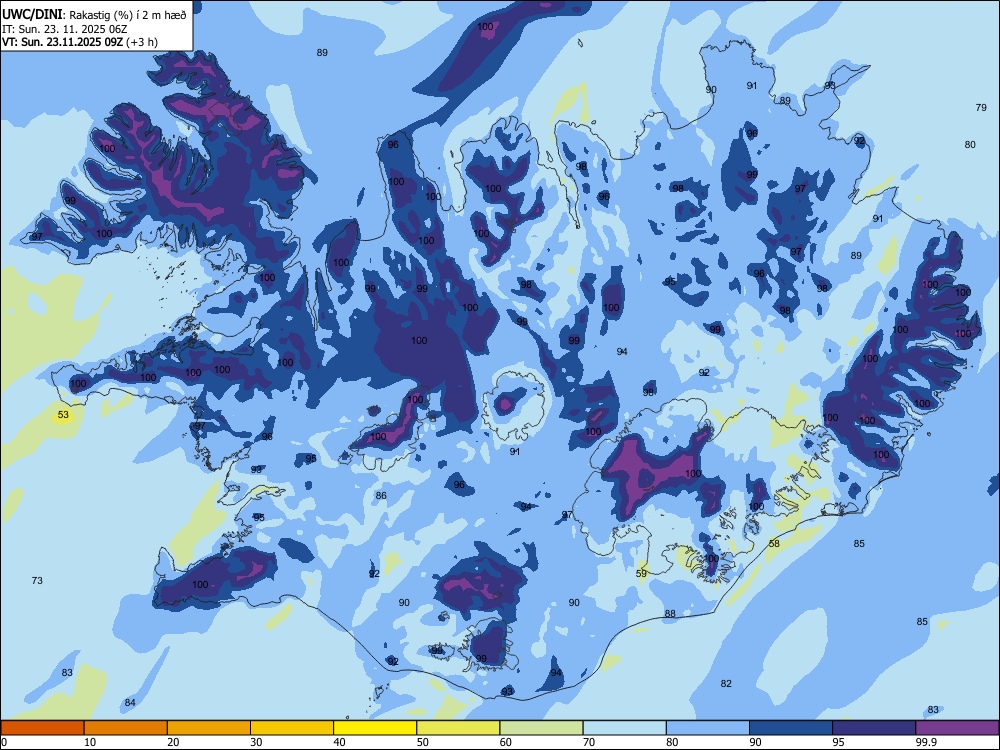Click the dark orange 0–10 legend swatch
Image resolution: width=1000 pixels, height=750 pixels.
[x=43, y=728]
